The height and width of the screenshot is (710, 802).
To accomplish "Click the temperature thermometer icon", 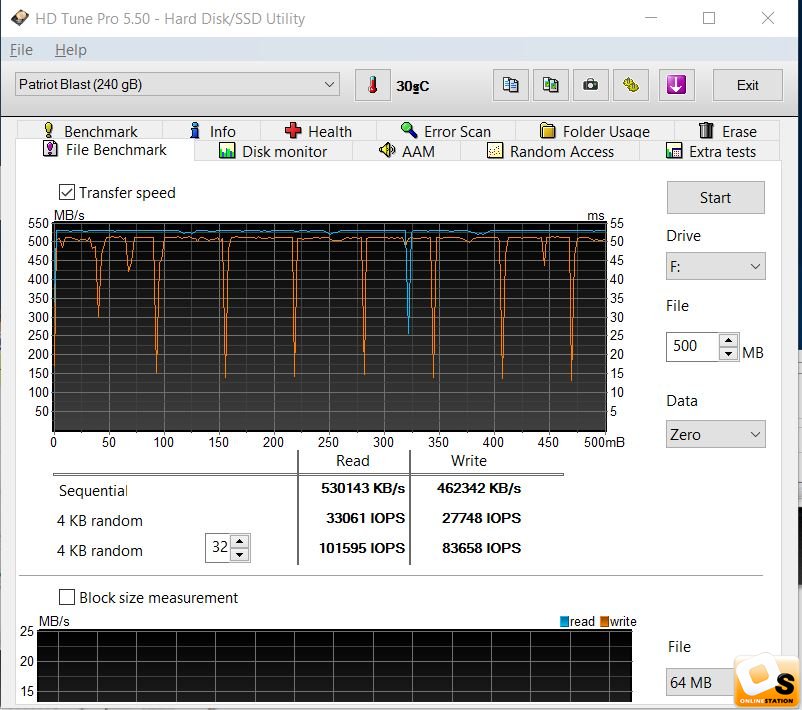I will [x=372, y=85].
